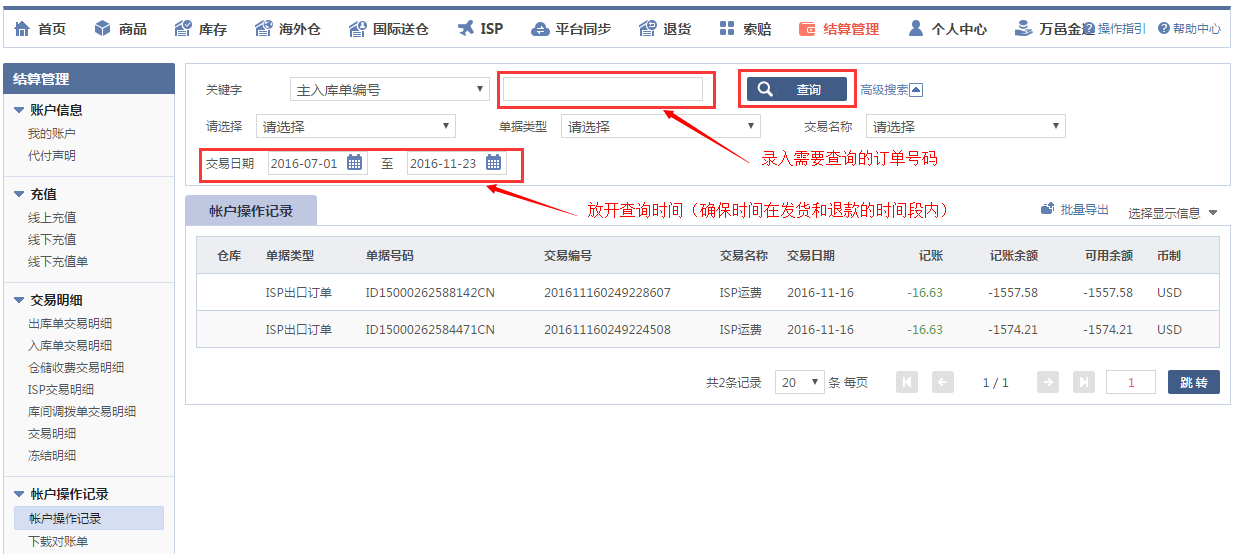The height and width of the screenshot is (554, 1237).
Task: Click transaction number 201611160249228607
Action: point(607,293)
